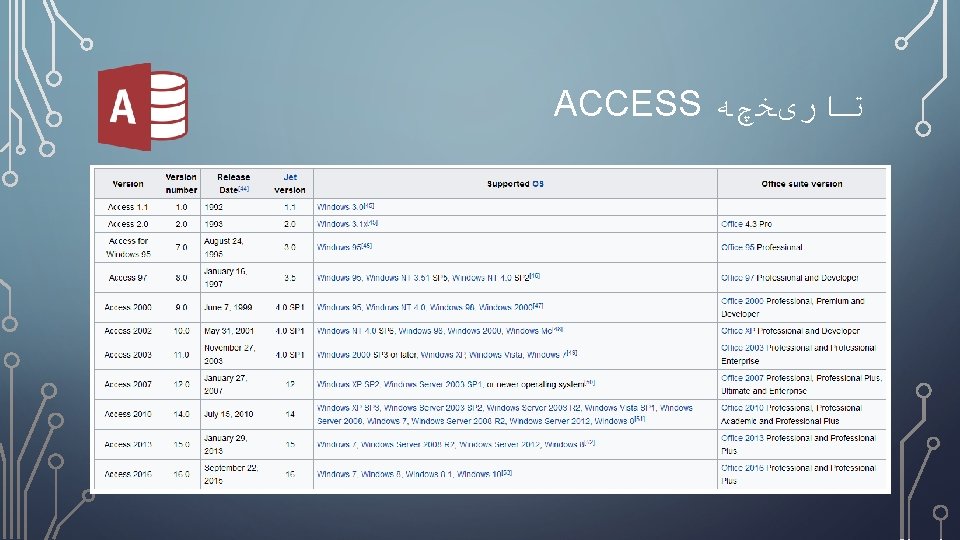
Task: Select the Access for Windows 95 cell
Action: point(128,247)
